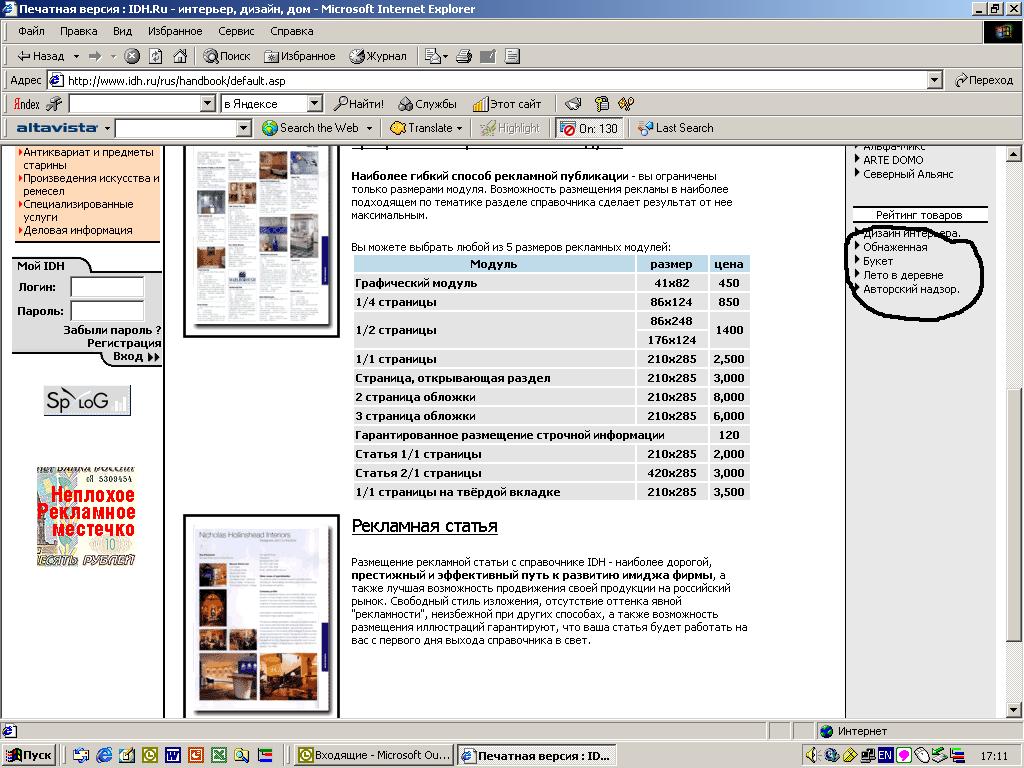The width and height of the screenshot is (1024, 768).
Task: Click the Stop loading icon
Action: pyautogui.click(x=132, y=56)
